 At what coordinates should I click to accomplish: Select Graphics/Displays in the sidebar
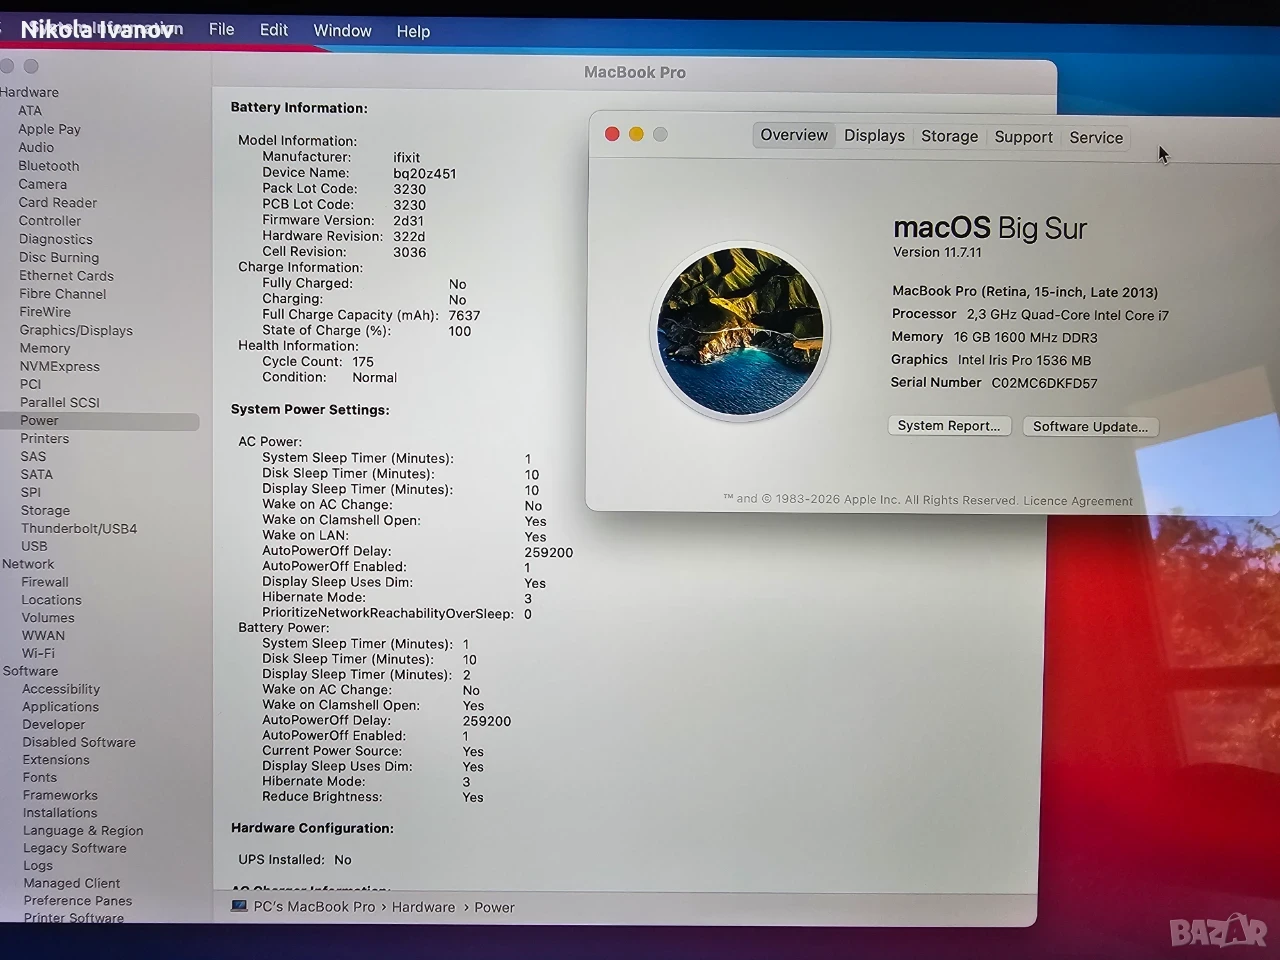coord(76,330)
